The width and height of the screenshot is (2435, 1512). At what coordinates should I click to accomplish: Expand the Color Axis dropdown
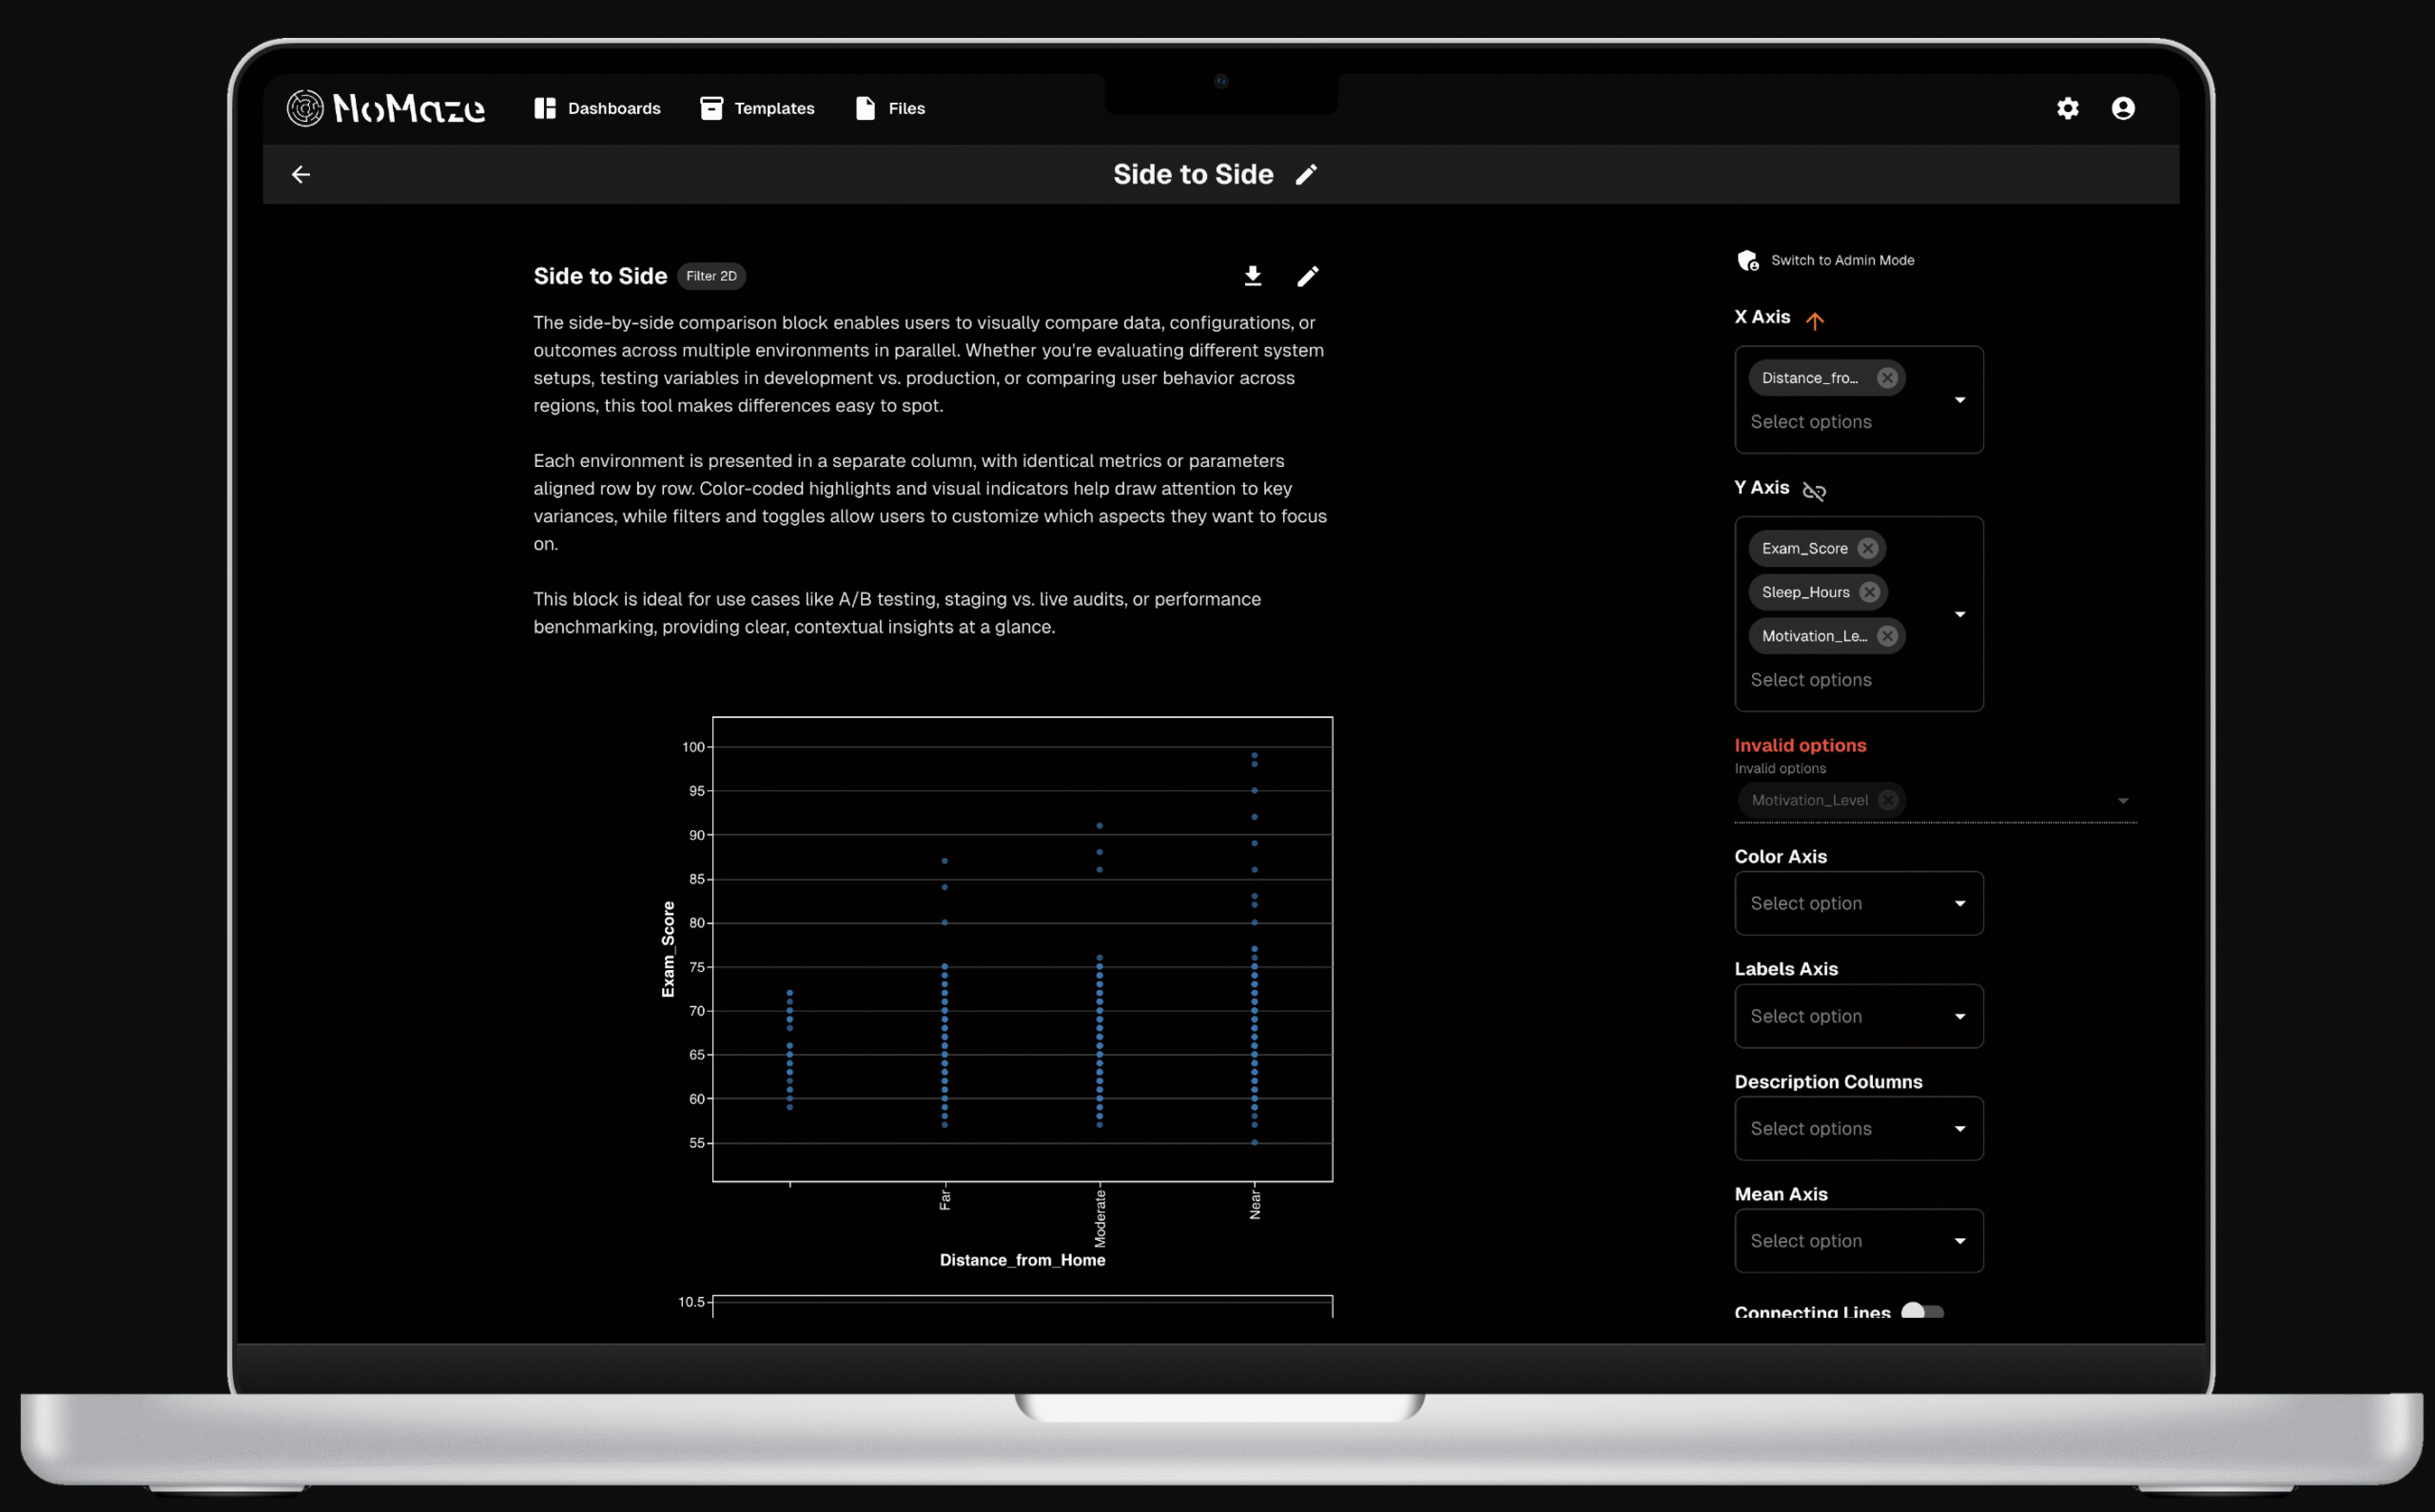tap(1858, 903)
